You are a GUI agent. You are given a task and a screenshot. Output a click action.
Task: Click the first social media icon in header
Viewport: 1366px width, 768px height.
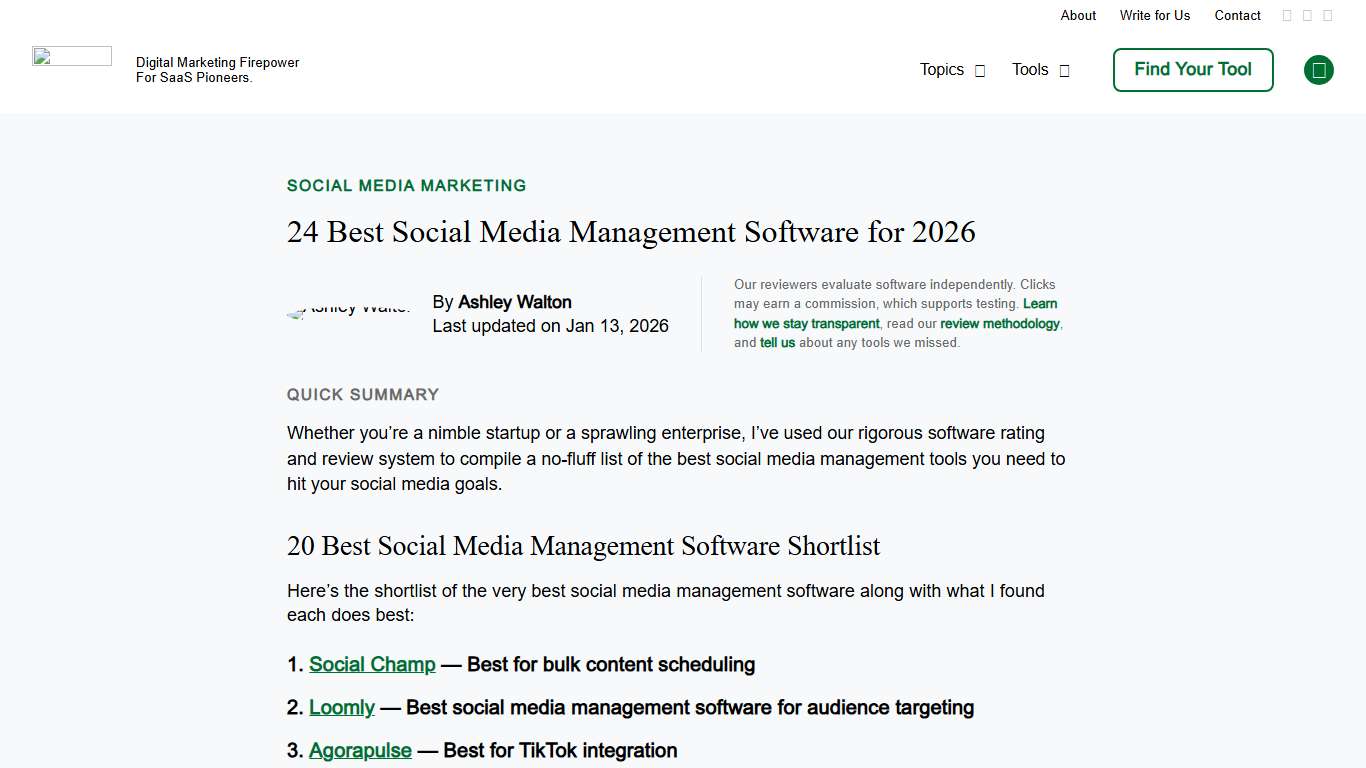(1287, 15)
